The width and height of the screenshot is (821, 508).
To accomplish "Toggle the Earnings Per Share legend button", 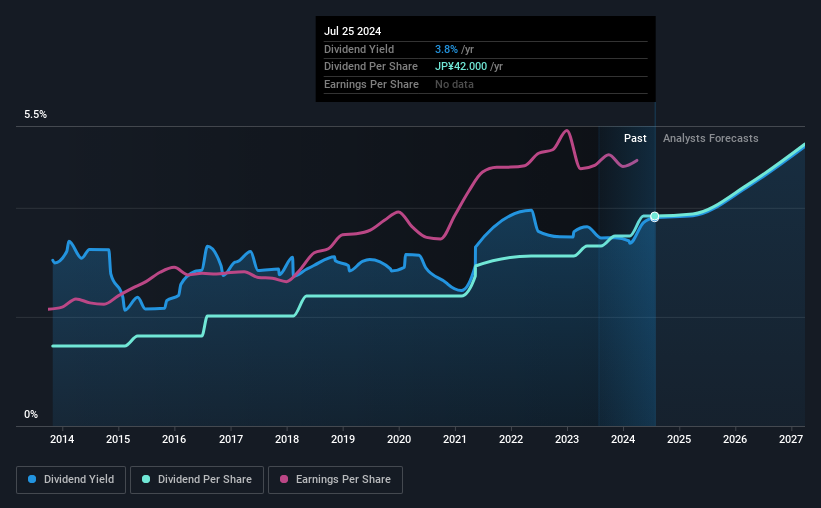I will (x=336, y=480).
